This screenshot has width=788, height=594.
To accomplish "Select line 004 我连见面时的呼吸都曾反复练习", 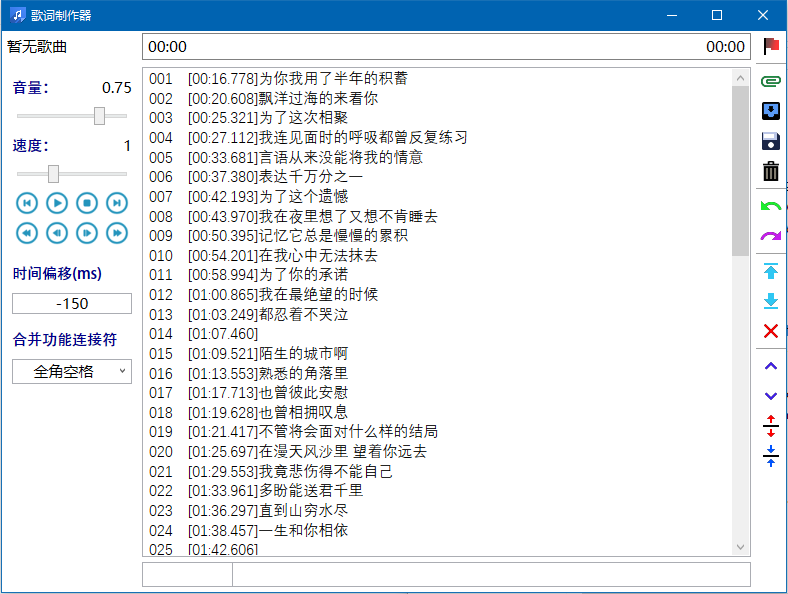I will click(x=437, y=138).
